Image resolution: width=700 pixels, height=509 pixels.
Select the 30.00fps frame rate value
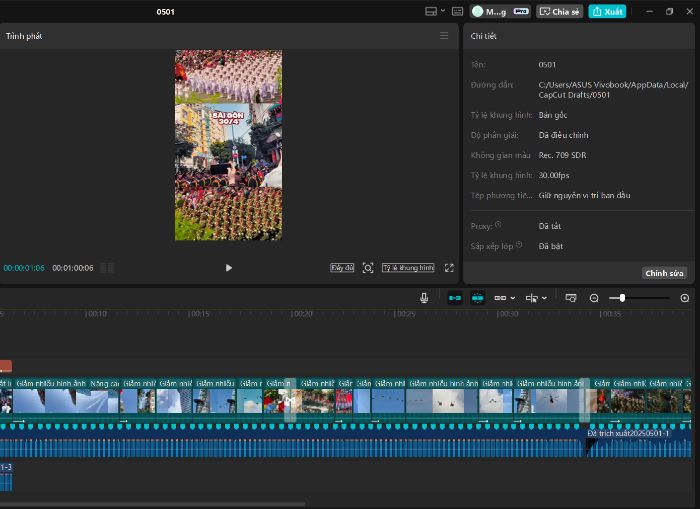[554, 175]
